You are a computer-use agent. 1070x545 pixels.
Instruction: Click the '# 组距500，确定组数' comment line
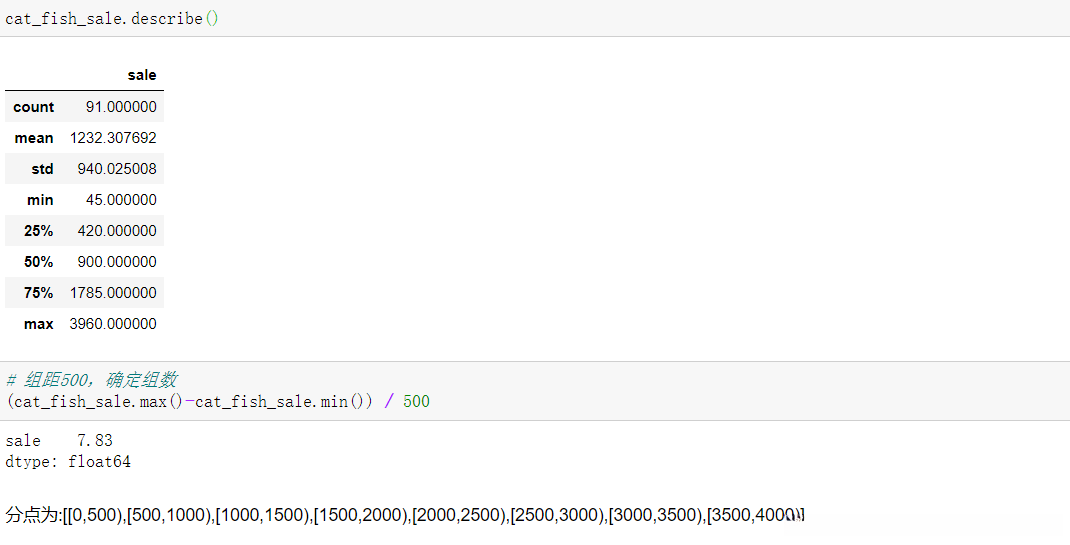click(92, 380)
